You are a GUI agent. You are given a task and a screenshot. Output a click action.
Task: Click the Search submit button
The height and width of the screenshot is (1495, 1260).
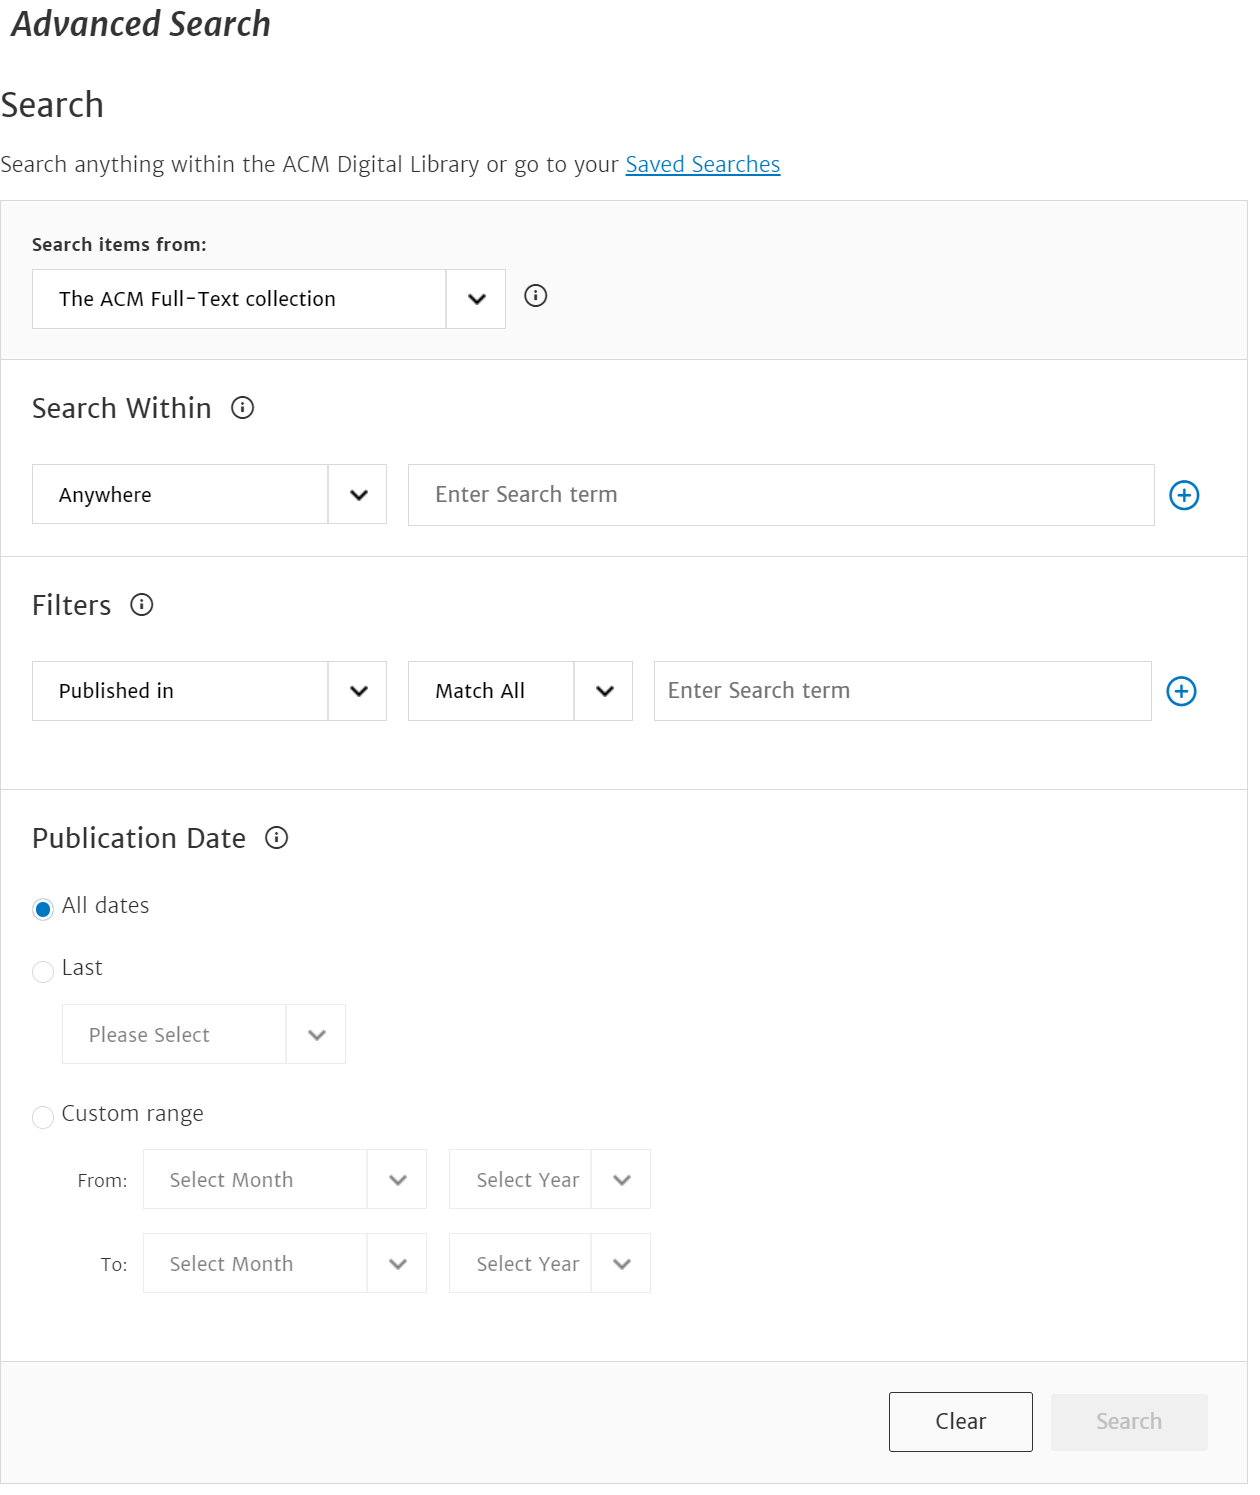pyautogui.click(x=1129, y=1422)
